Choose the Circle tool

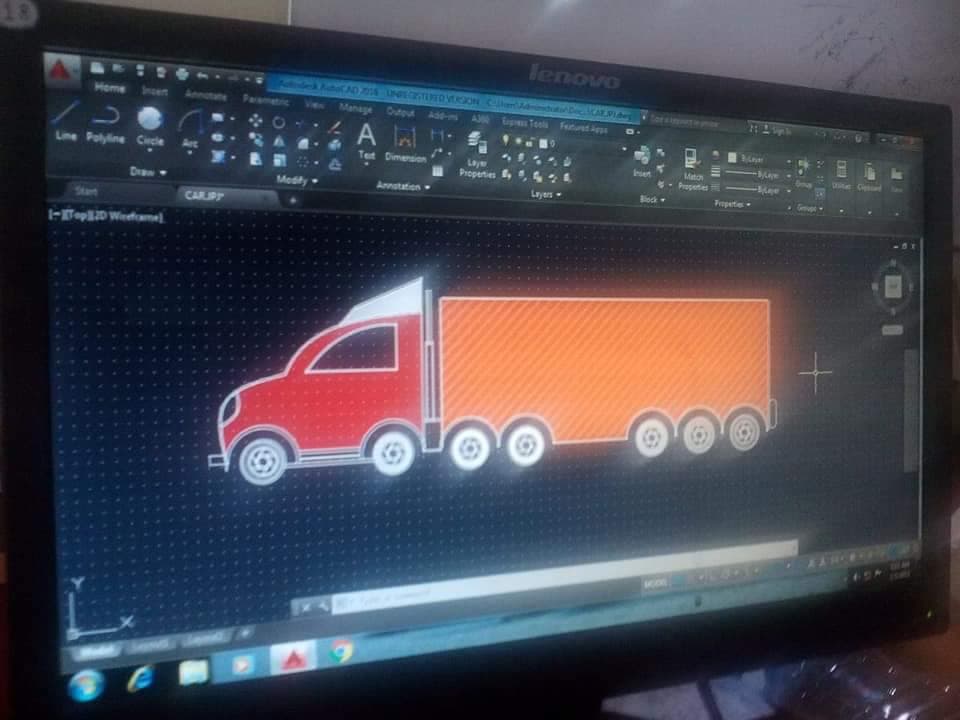(x=150, y=122)
